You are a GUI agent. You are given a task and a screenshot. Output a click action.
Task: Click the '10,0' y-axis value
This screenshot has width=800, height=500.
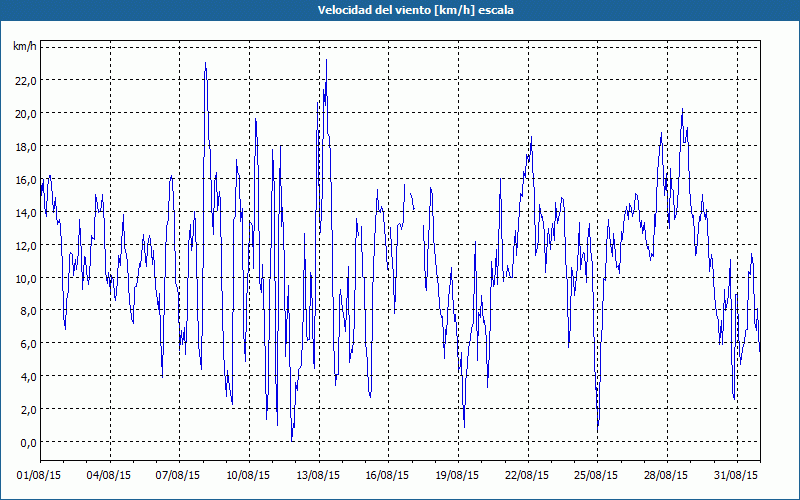[26, 279]
